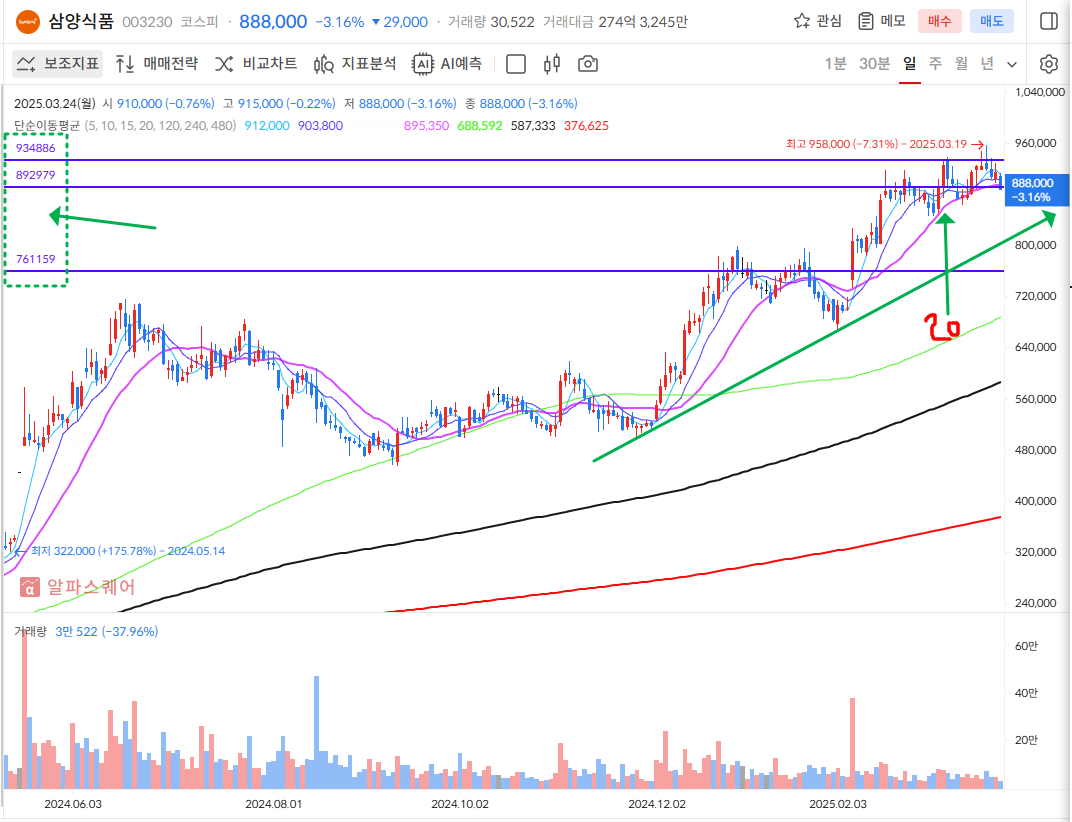Viewport: 1072px width, 822px height.
Task: Click the red 480-day average value 376,625
Action: point(586,126)
